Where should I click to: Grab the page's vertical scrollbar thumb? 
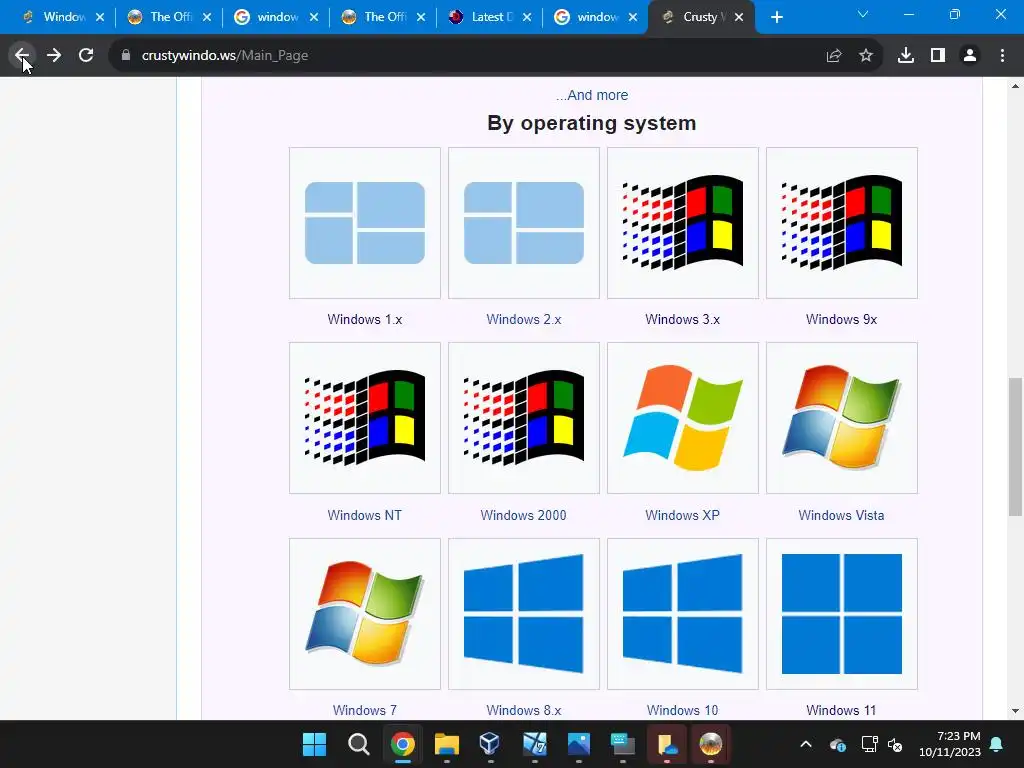click(x=1016, y=447)
